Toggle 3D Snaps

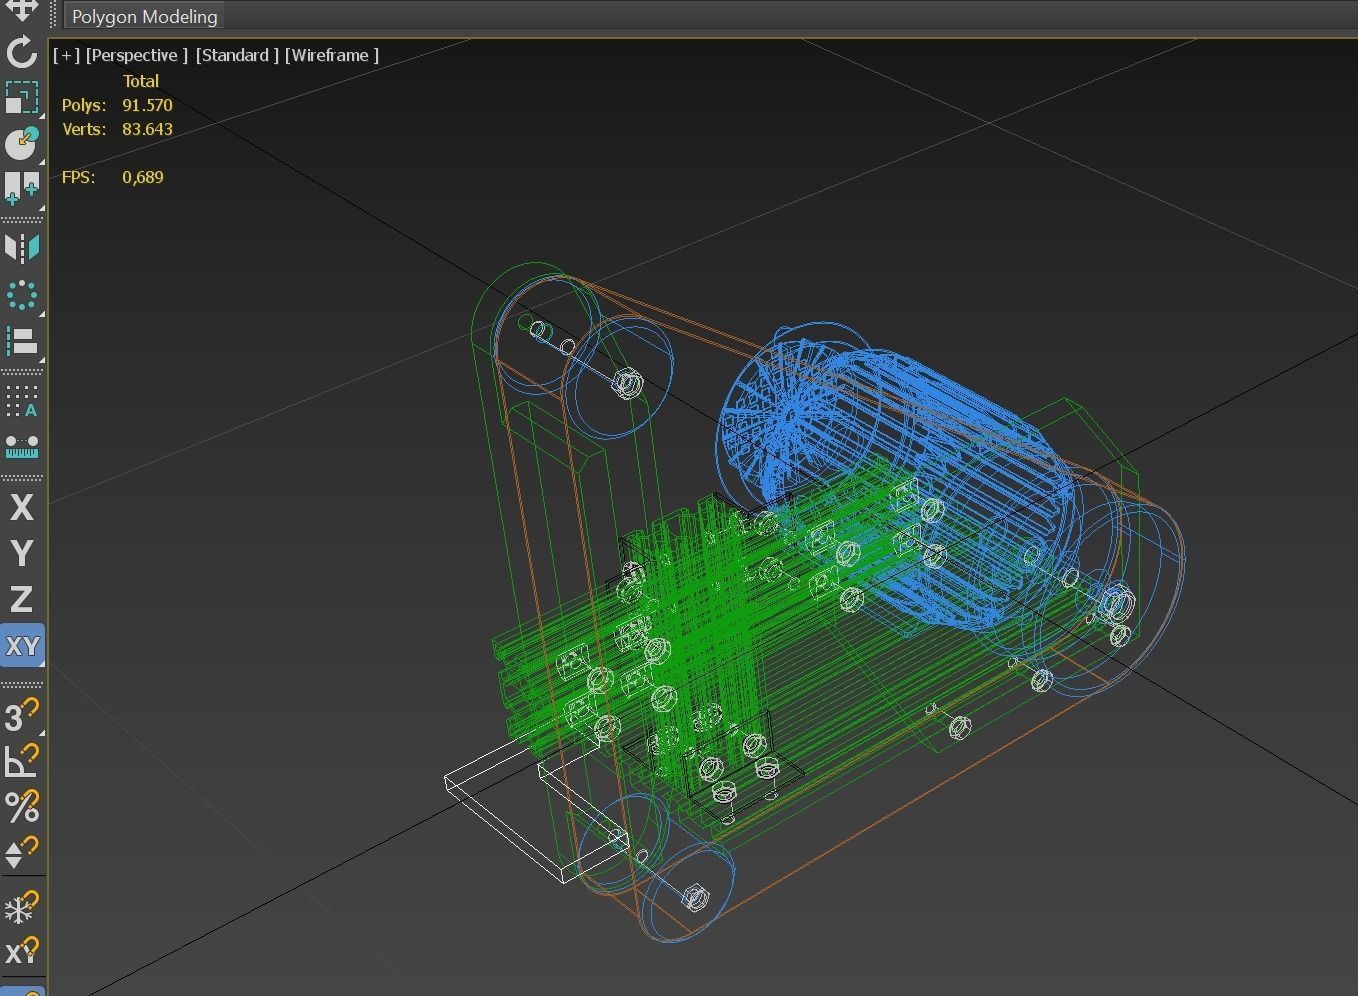[21, 715]
